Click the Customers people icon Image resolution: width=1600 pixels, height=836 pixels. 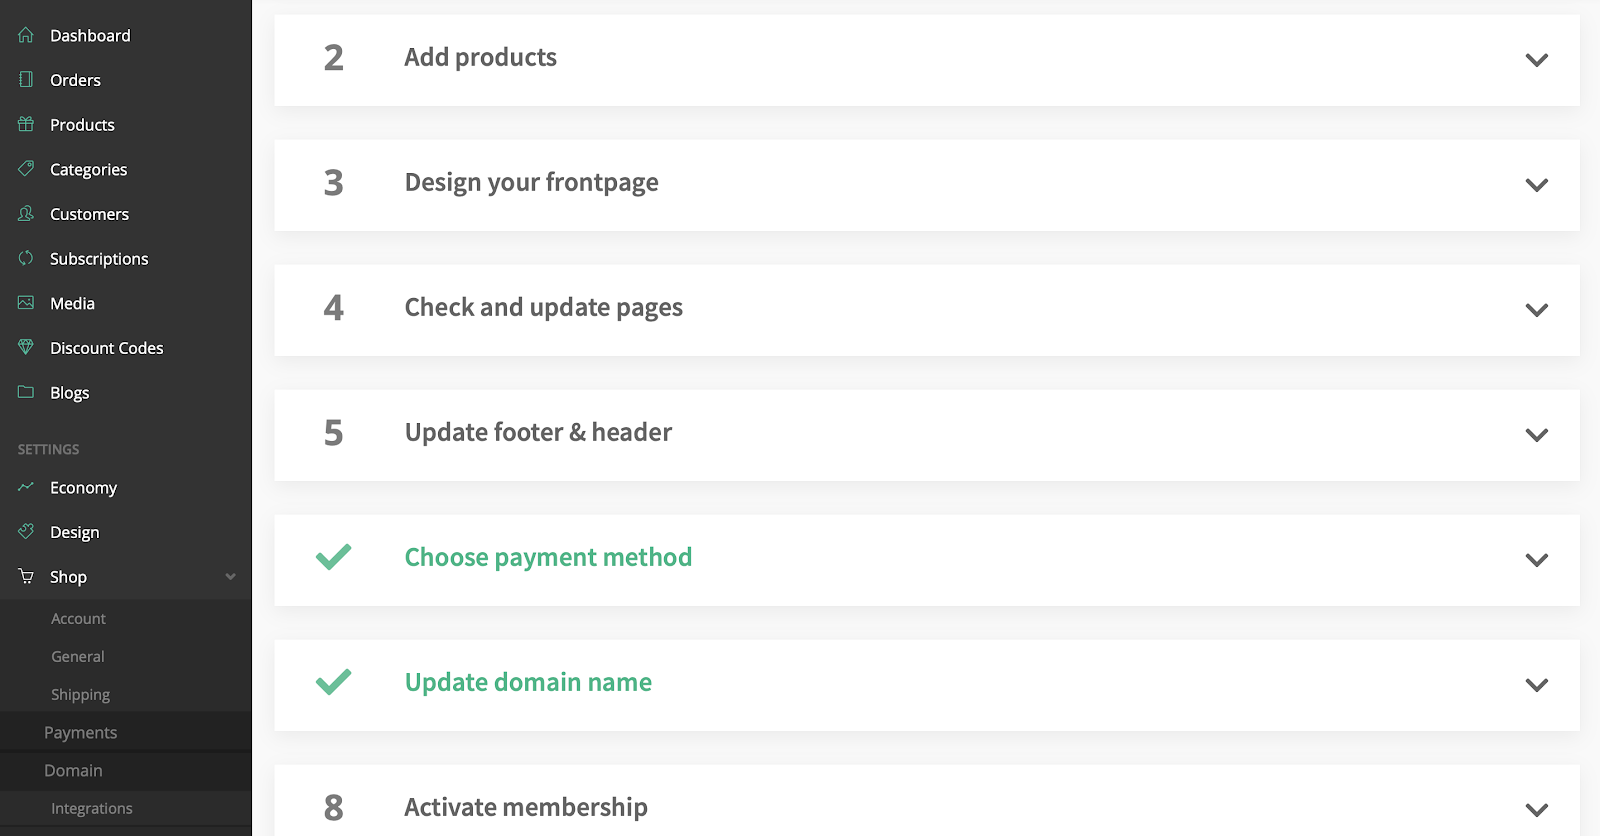[26, 214]
